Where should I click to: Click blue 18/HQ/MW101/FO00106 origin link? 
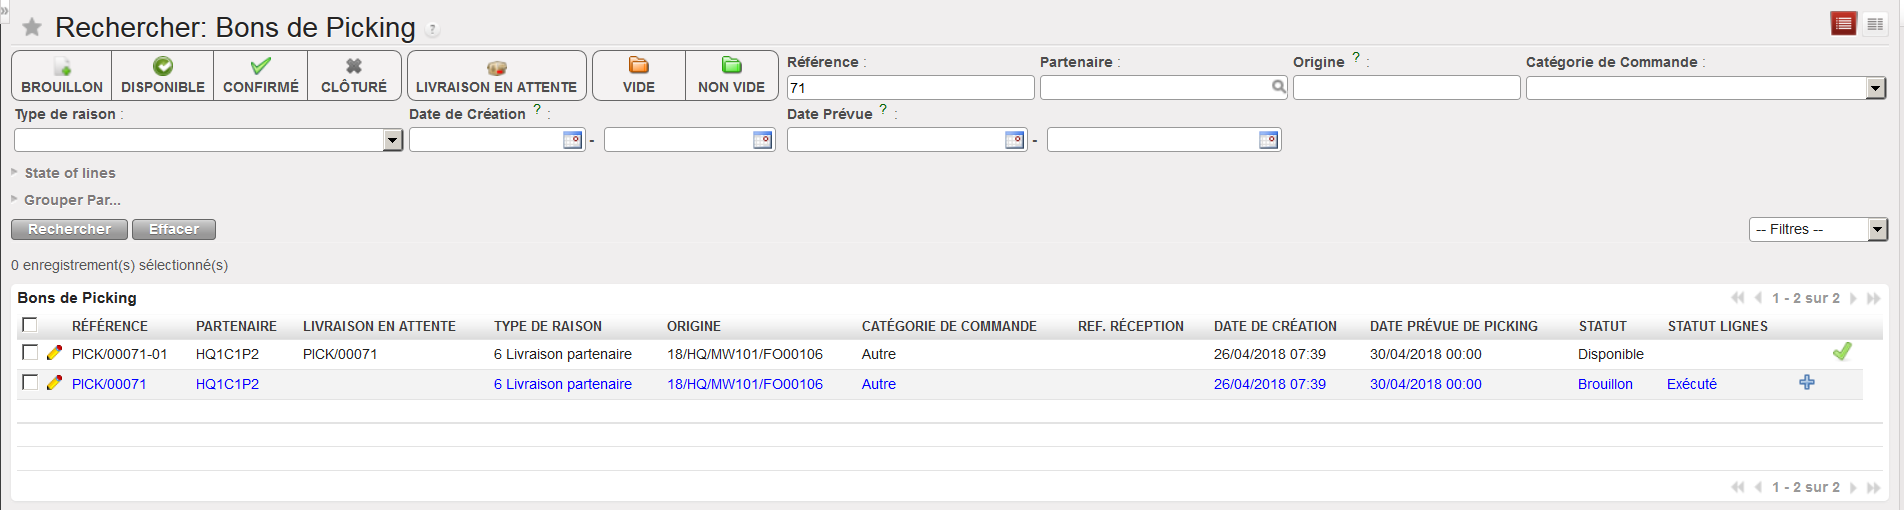pos(745,384)
